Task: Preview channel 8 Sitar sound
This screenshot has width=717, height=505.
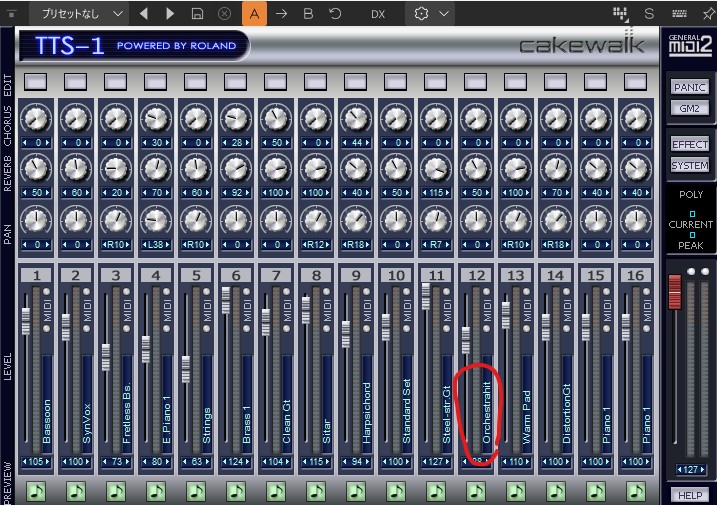Action: (x=316, y=492)
